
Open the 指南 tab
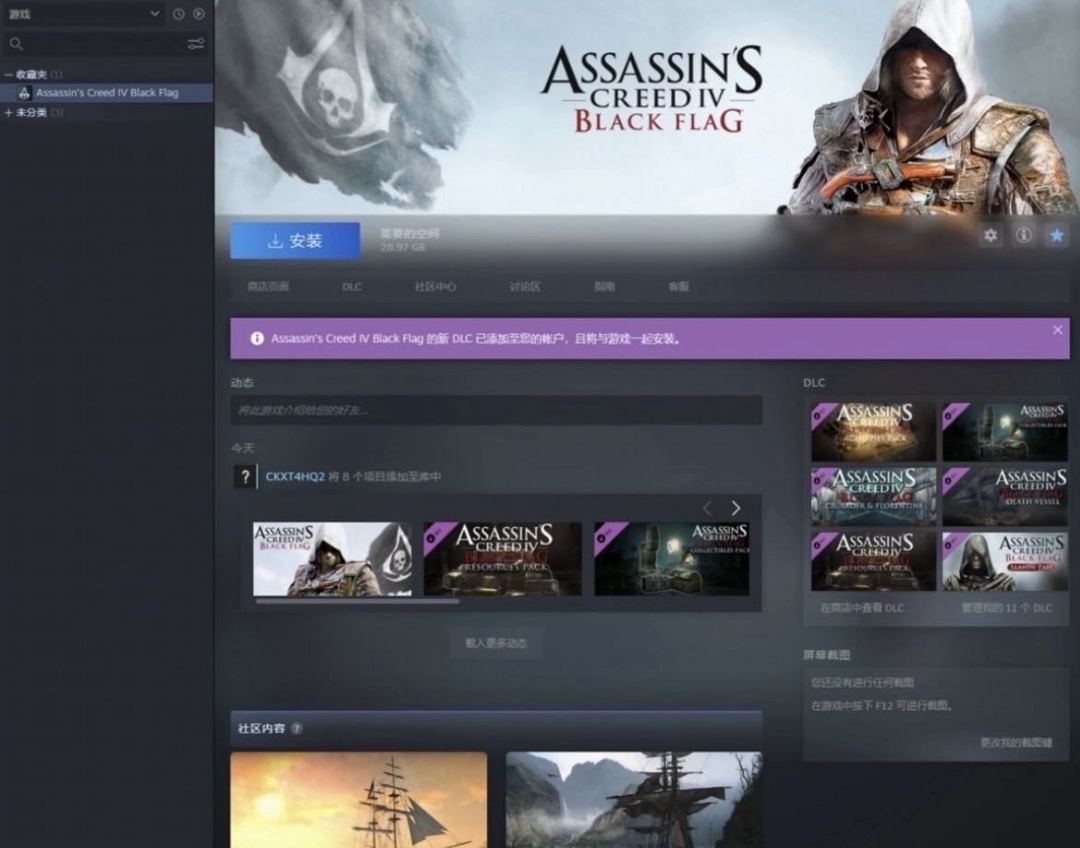coord(604,287)
